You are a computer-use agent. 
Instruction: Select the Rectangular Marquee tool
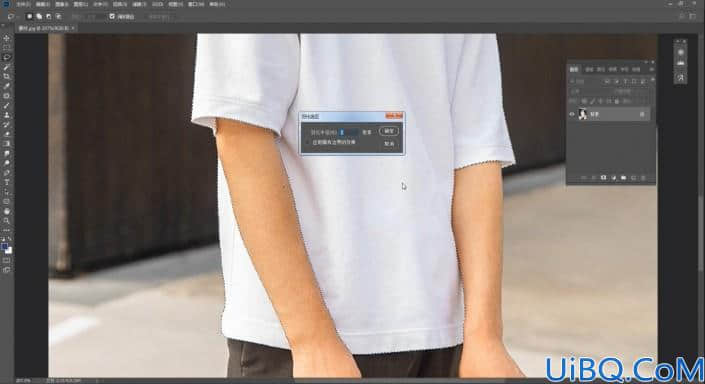point(7,48)
